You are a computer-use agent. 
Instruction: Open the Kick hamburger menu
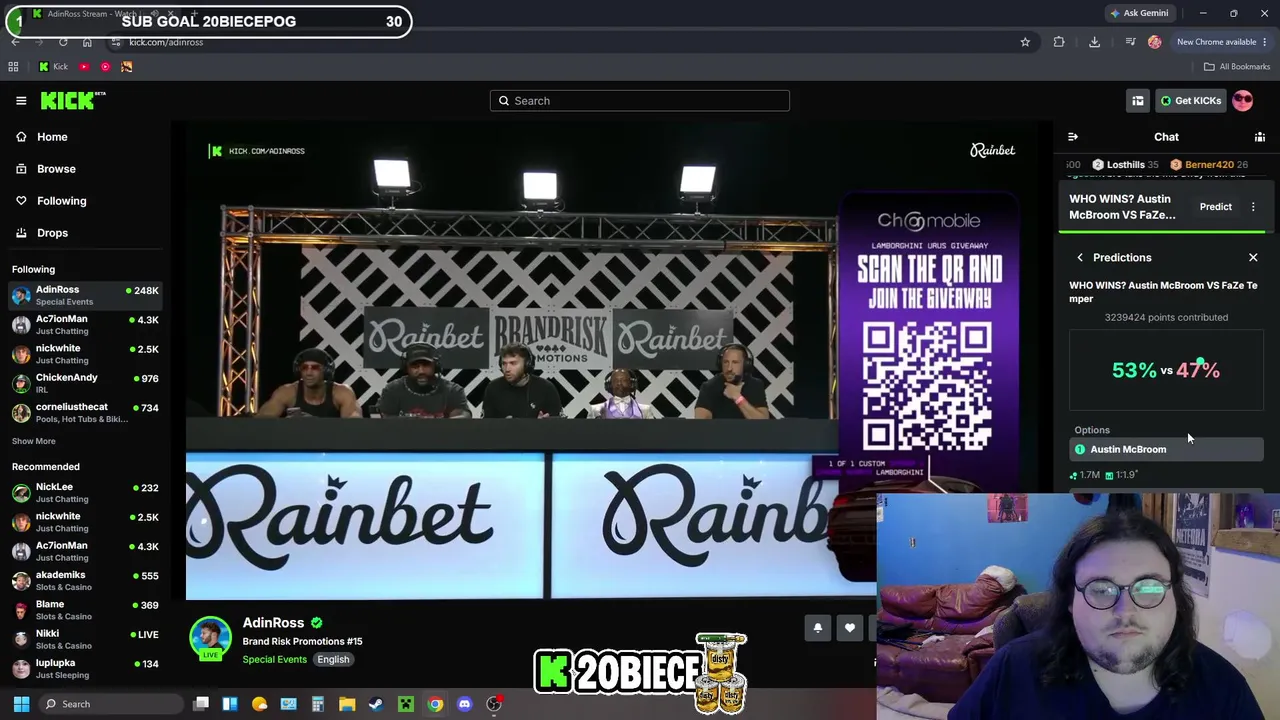click(21, 100)
